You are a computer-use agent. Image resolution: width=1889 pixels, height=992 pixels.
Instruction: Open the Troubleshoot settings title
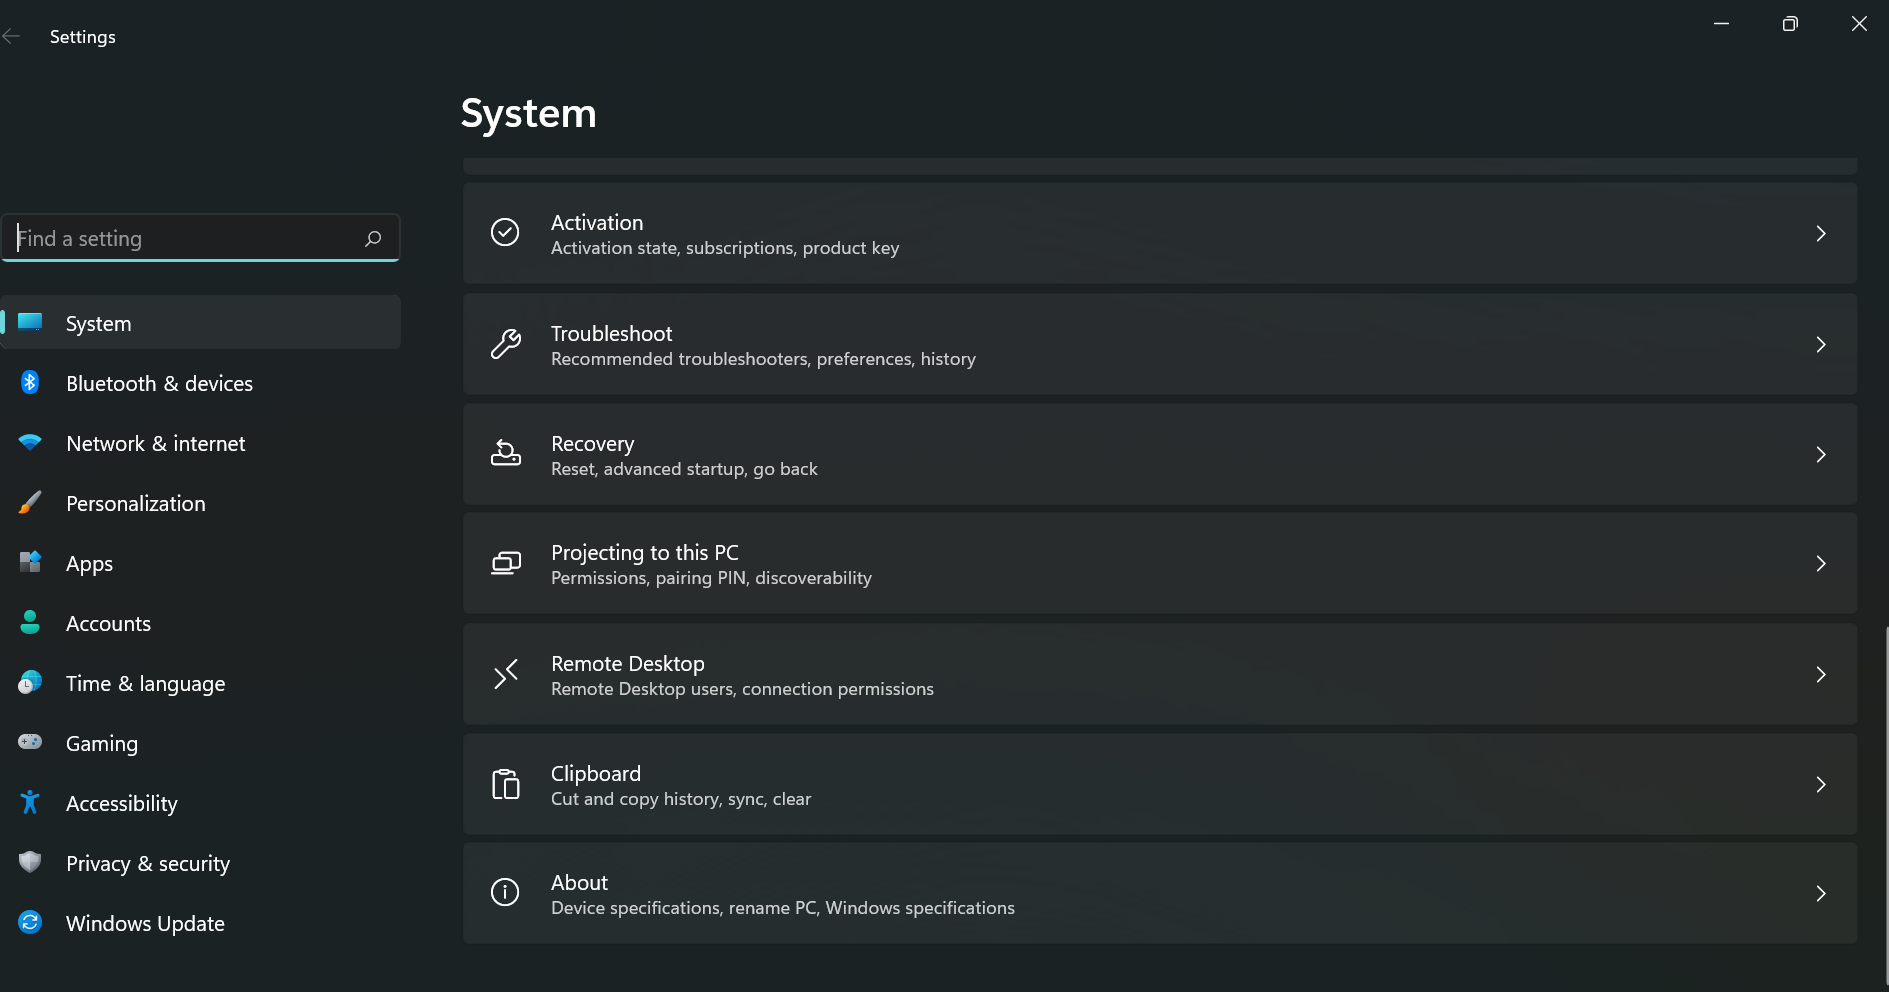click(612, 334)
